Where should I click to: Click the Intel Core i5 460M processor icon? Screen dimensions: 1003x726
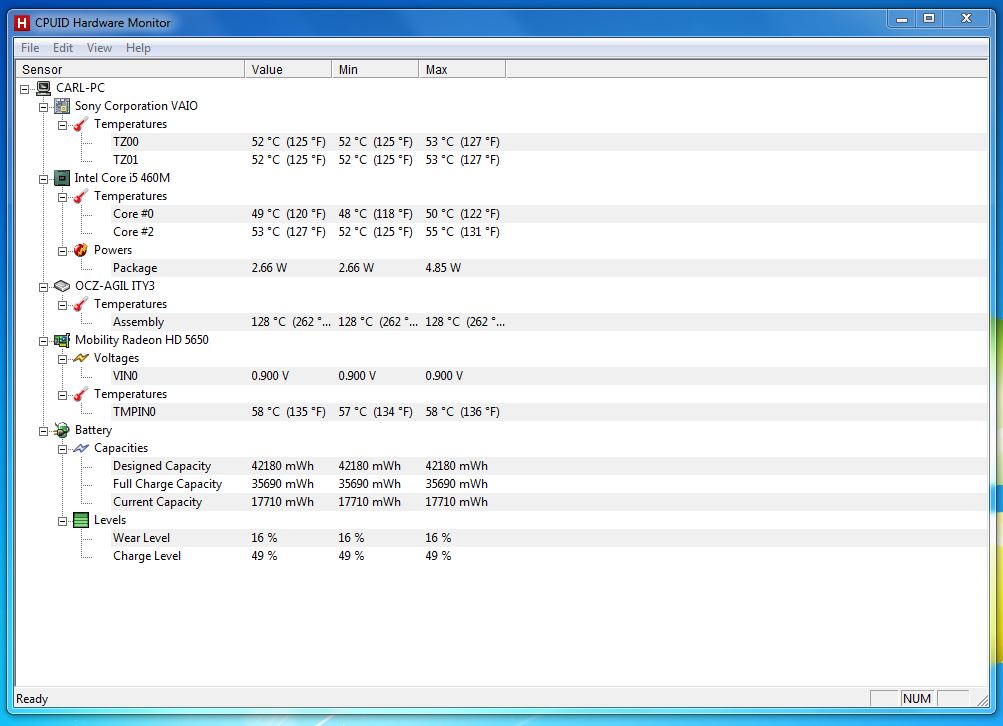tap(62, 178)
